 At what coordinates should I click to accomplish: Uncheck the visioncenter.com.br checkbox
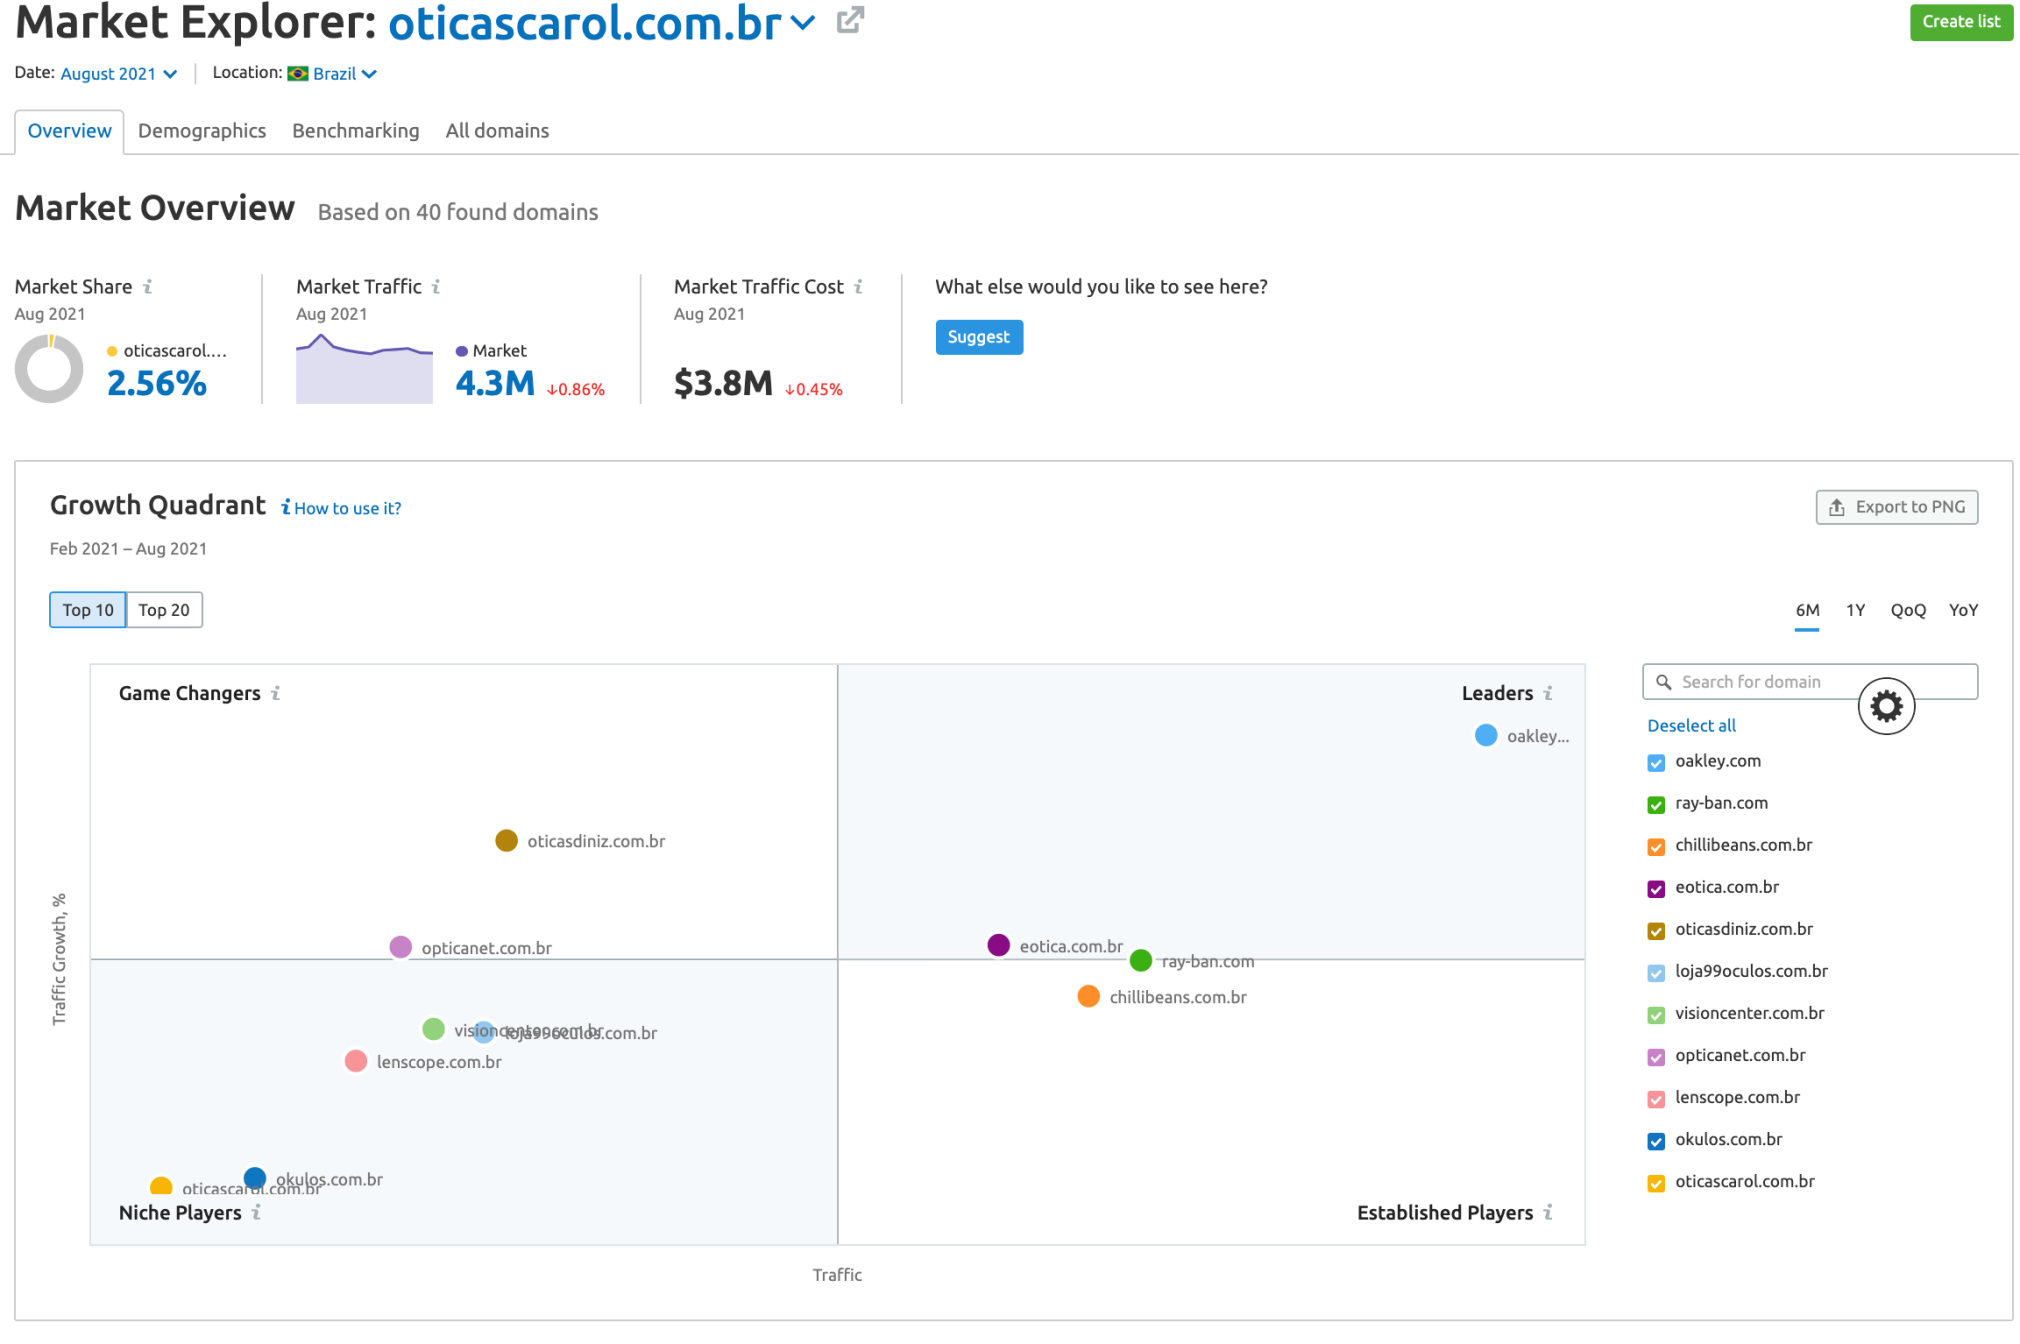(1656, 1015)
